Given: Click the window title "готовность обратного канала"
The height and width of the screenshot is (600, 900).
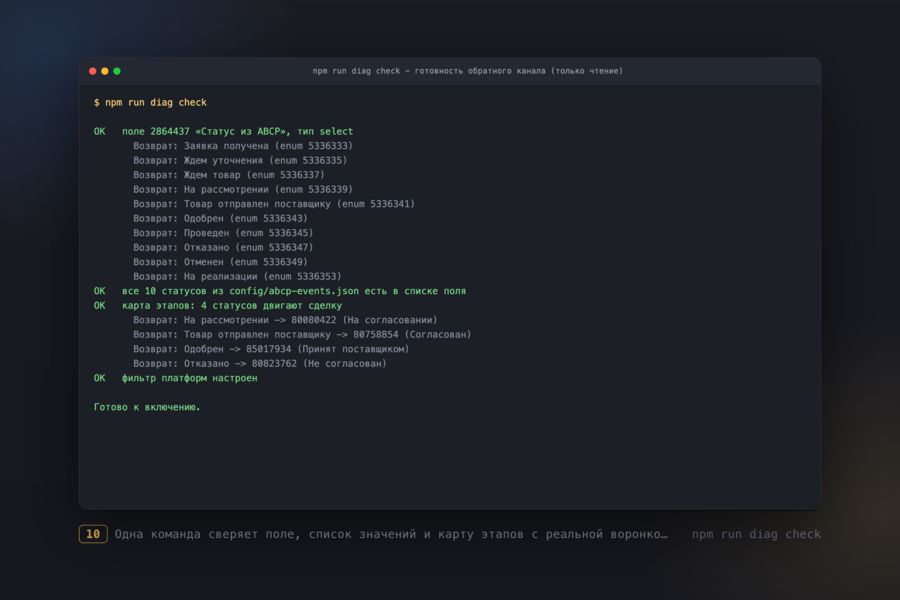Looking at the screenshot, I should point(480,71).
